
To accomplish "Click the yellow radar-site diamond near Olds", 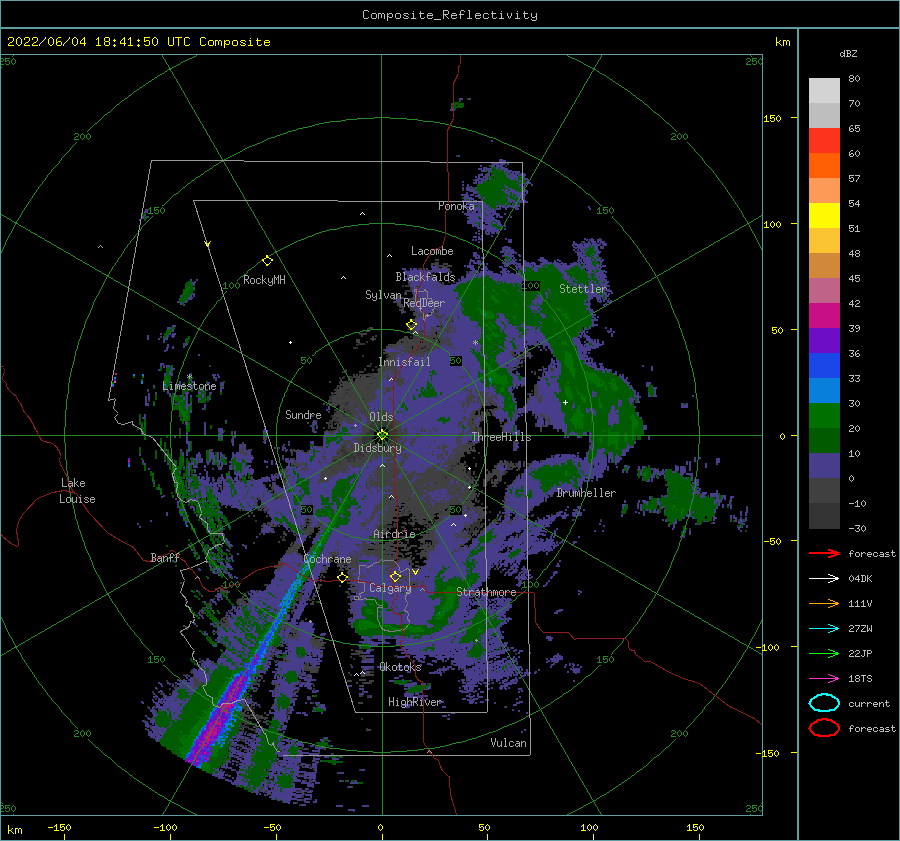I will tap(382, 435).
